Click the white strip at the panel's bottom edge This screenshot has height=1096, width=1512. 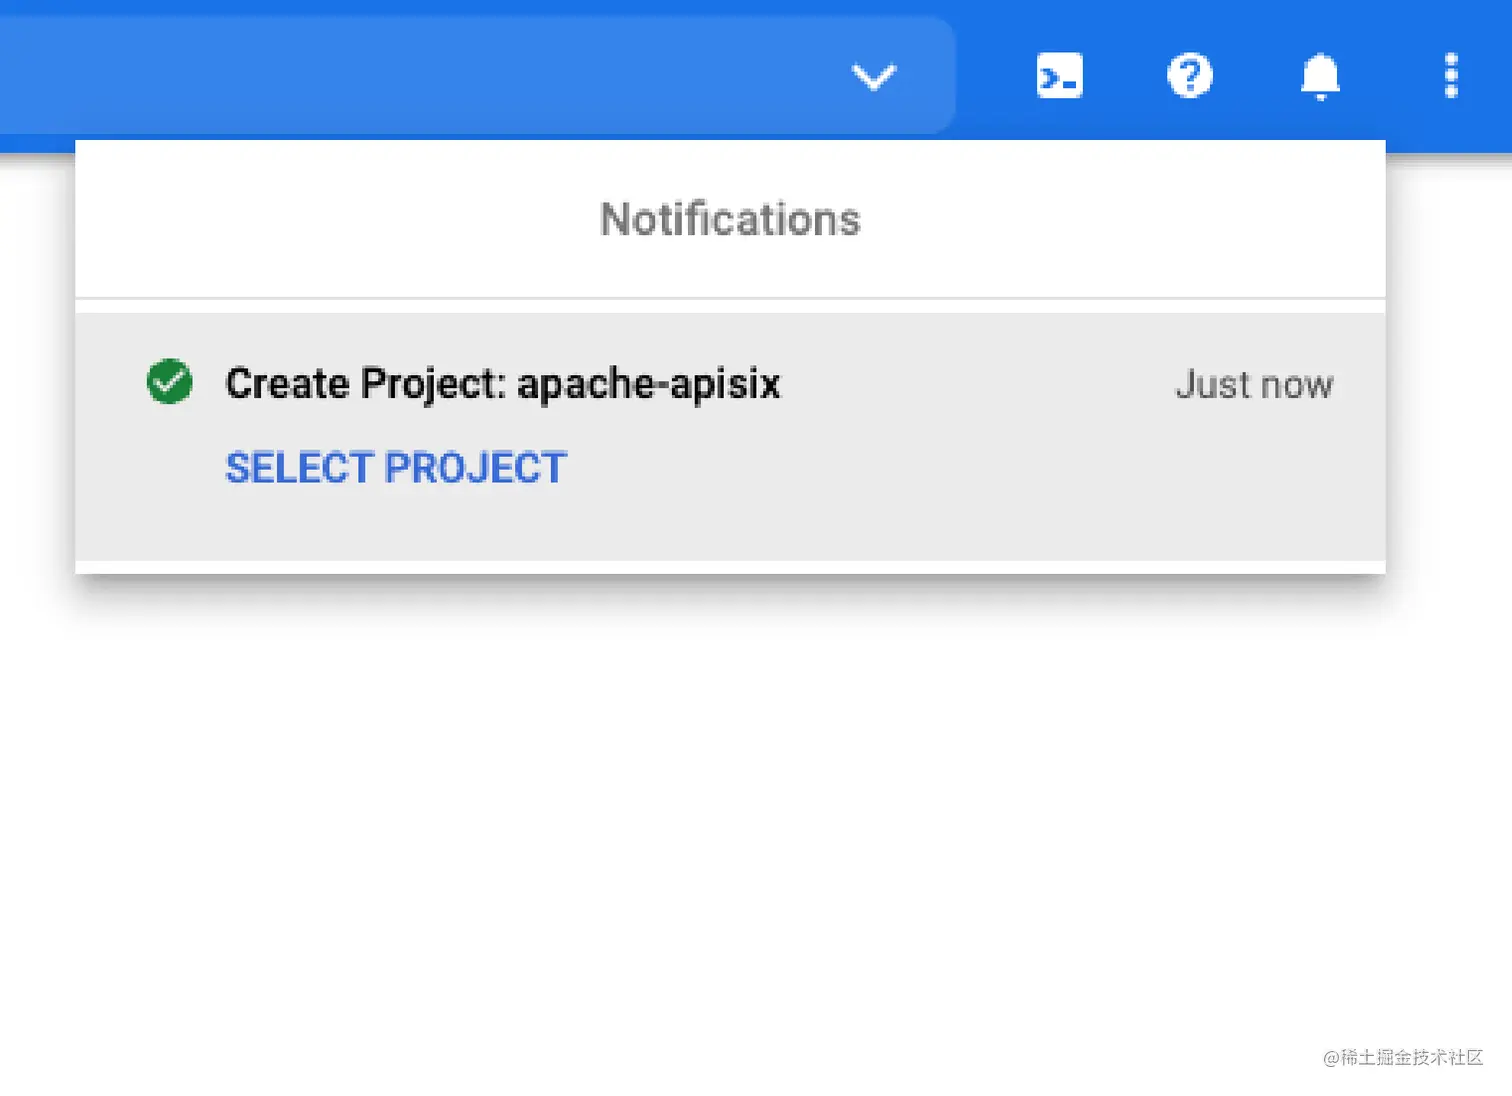(x=730, y=567)
